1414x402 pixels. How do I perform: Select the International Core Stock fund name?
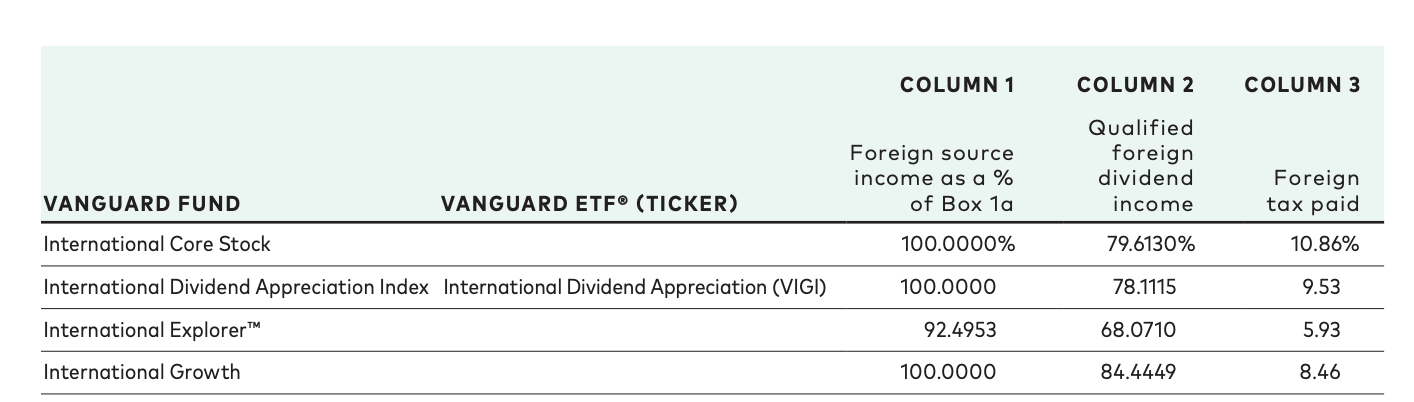click(x=157, y=244)
